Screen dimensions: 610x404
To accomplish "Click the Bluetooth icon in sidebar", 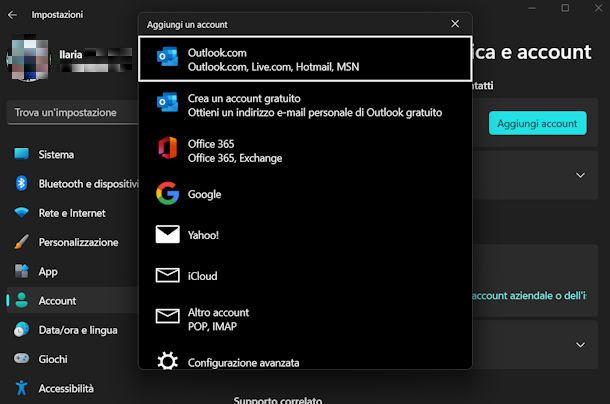I will click(21, 183).
